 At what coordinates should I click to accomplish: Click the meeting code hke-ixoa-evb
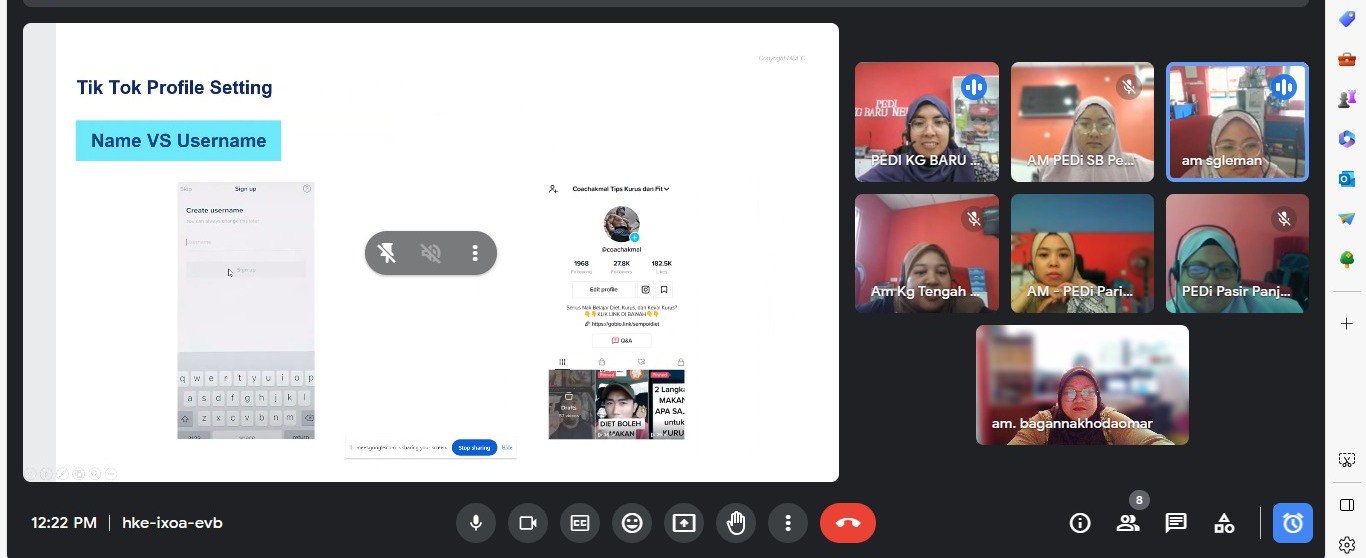(x=172, y=522)
